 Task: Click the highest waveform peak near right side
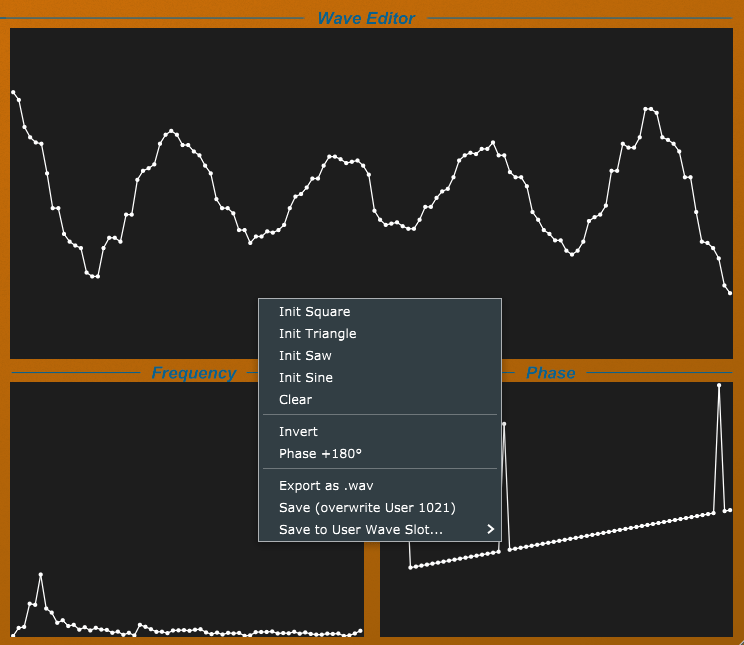tap(648, 109)
